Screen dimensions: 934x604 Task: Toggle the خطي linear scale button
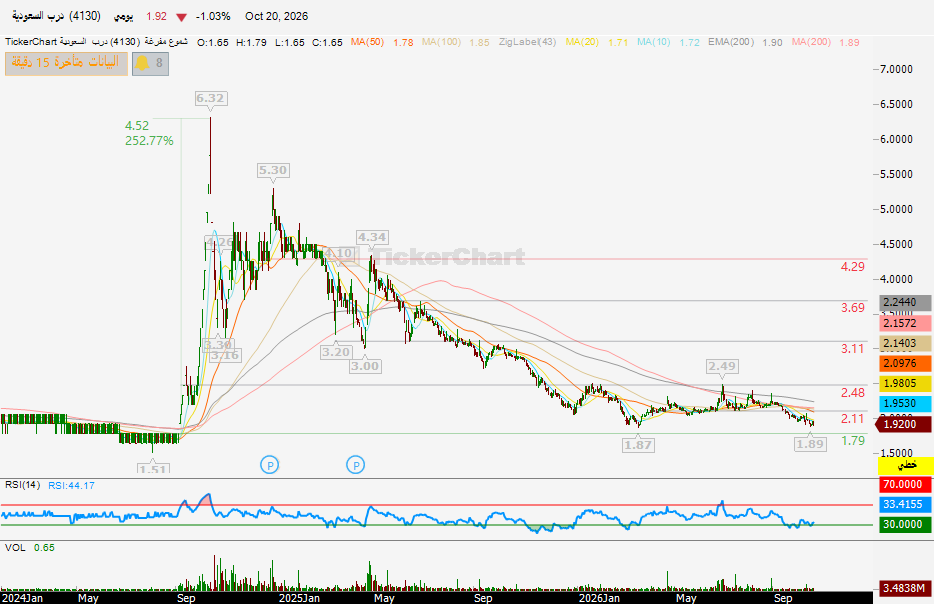click(905, 465)
